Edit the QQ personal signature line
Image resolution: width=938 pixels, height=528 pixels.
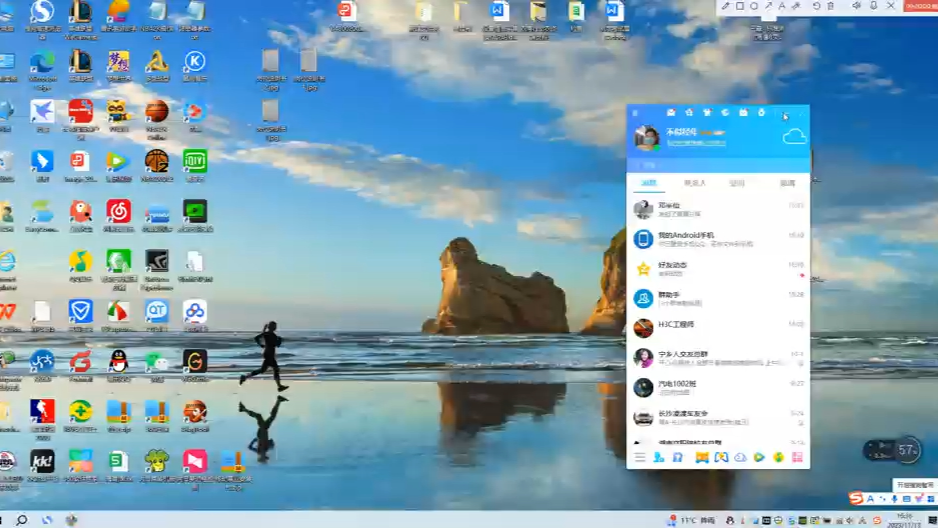pos(696,143)
